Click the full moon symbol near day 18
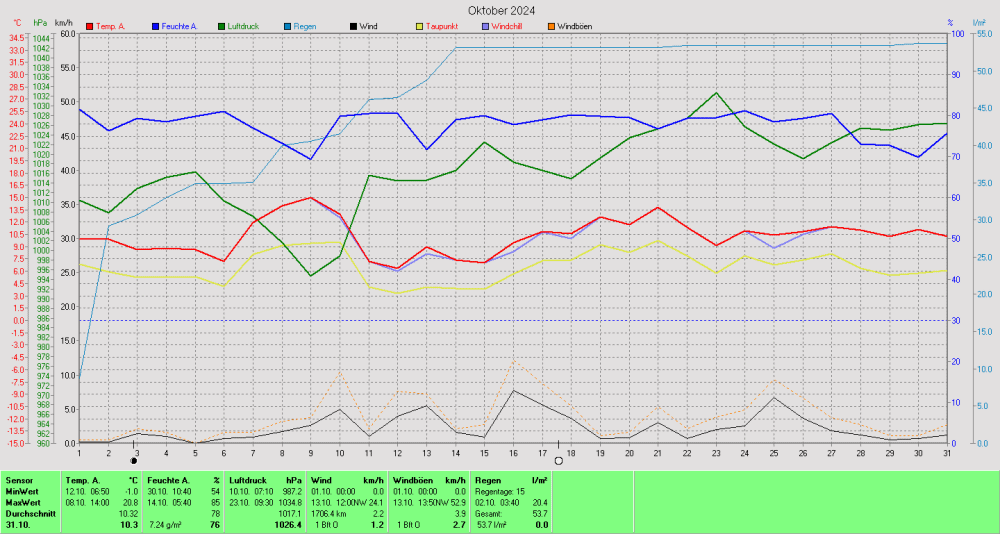The height and width of the screenshot is (534, 1000). click(558, 461)
